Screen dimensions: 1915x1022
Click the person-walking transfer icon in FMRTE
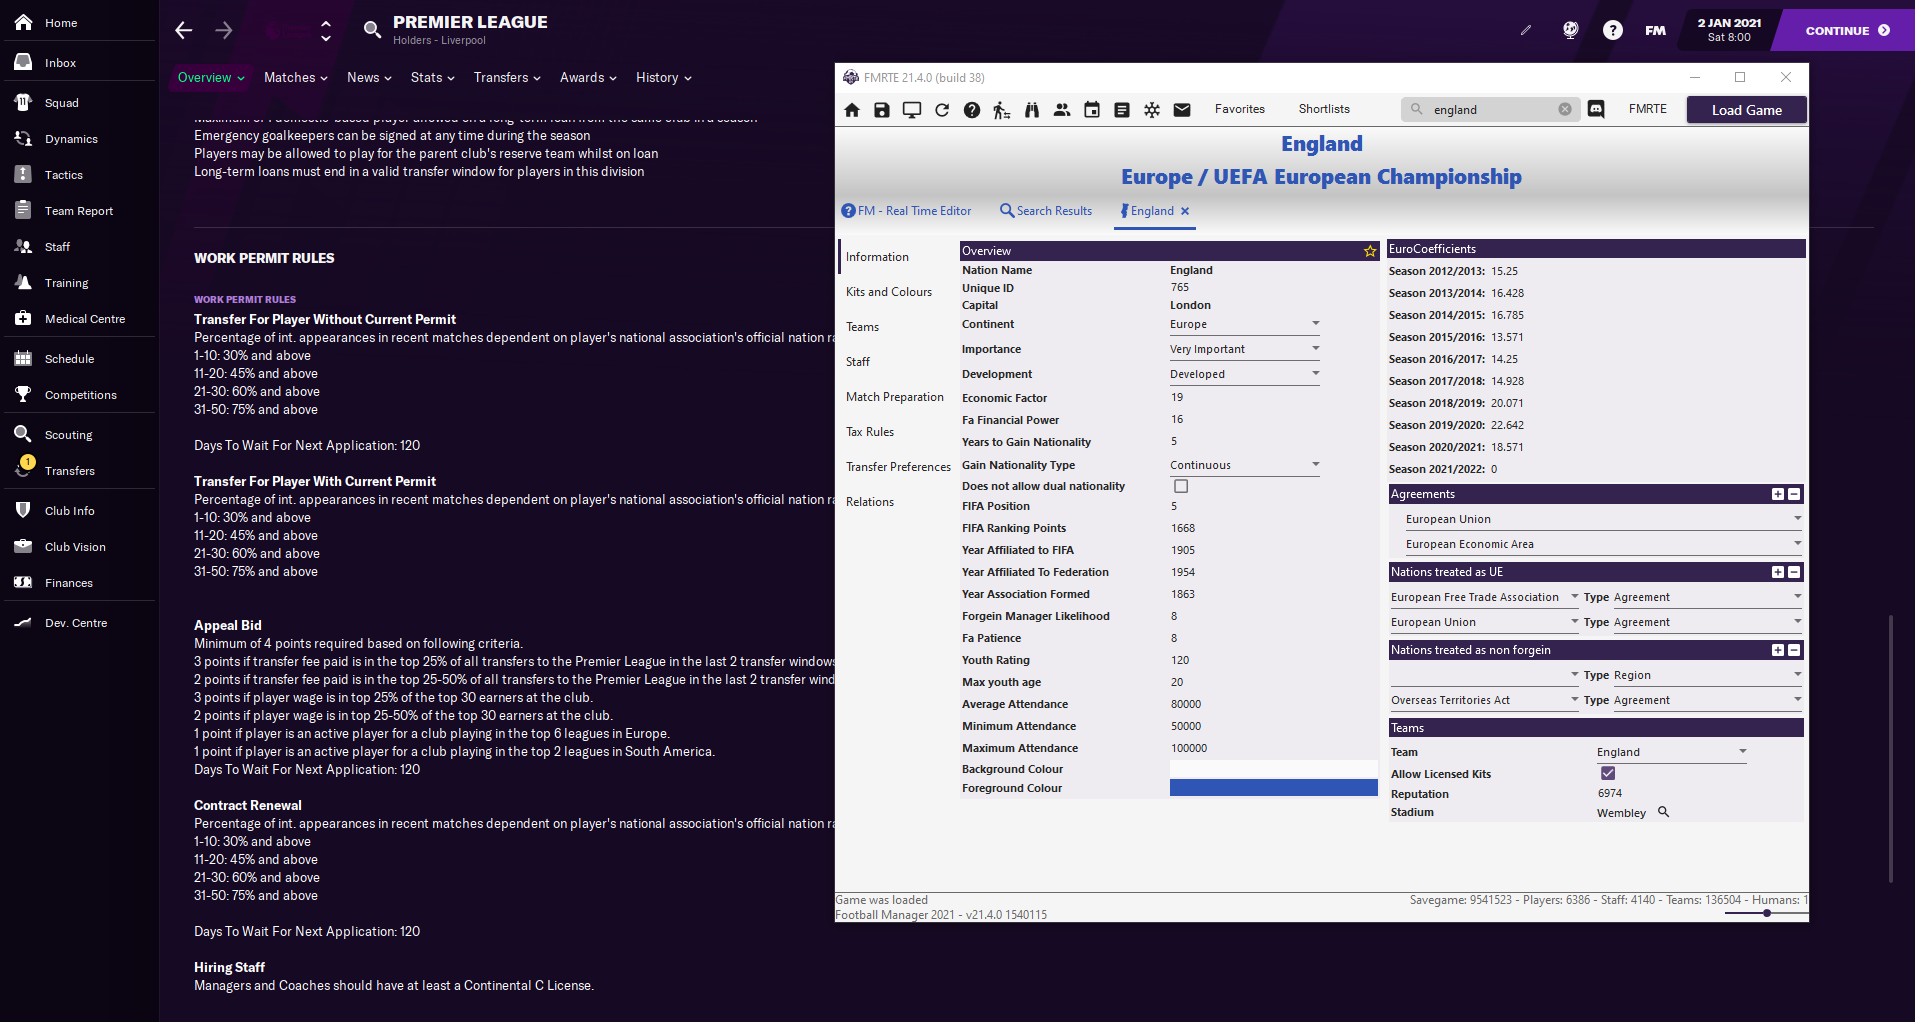click(x=1002, y=110)
